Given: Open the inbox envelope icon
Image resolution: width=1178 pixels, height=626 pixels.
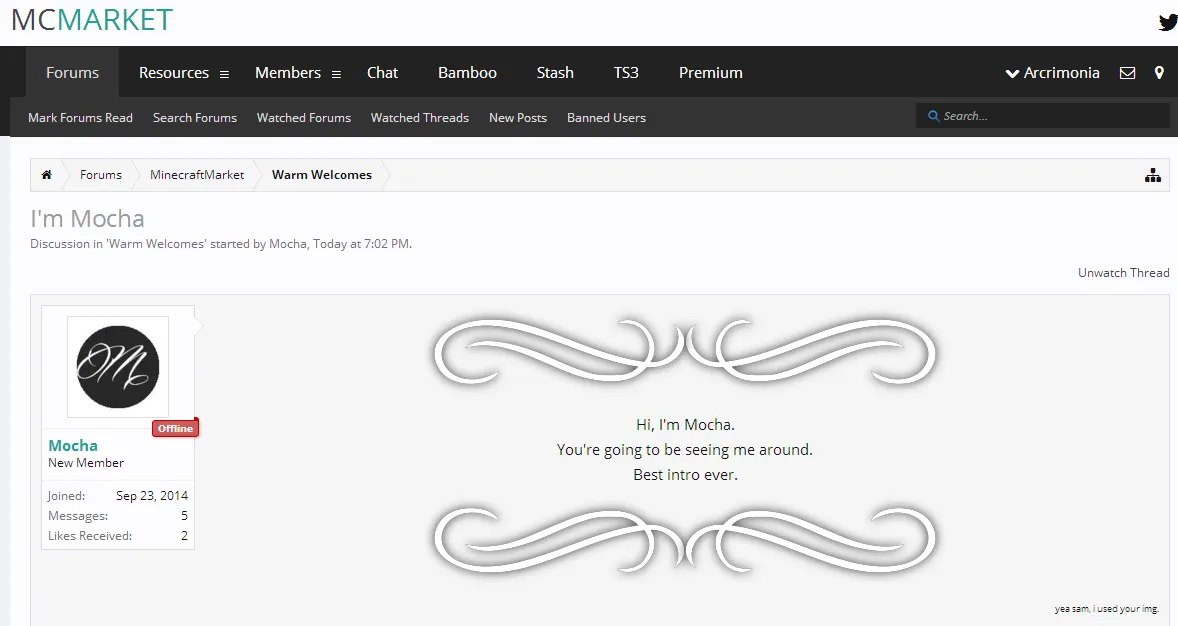Looking at the screenshot, I should pos(1127,73).
